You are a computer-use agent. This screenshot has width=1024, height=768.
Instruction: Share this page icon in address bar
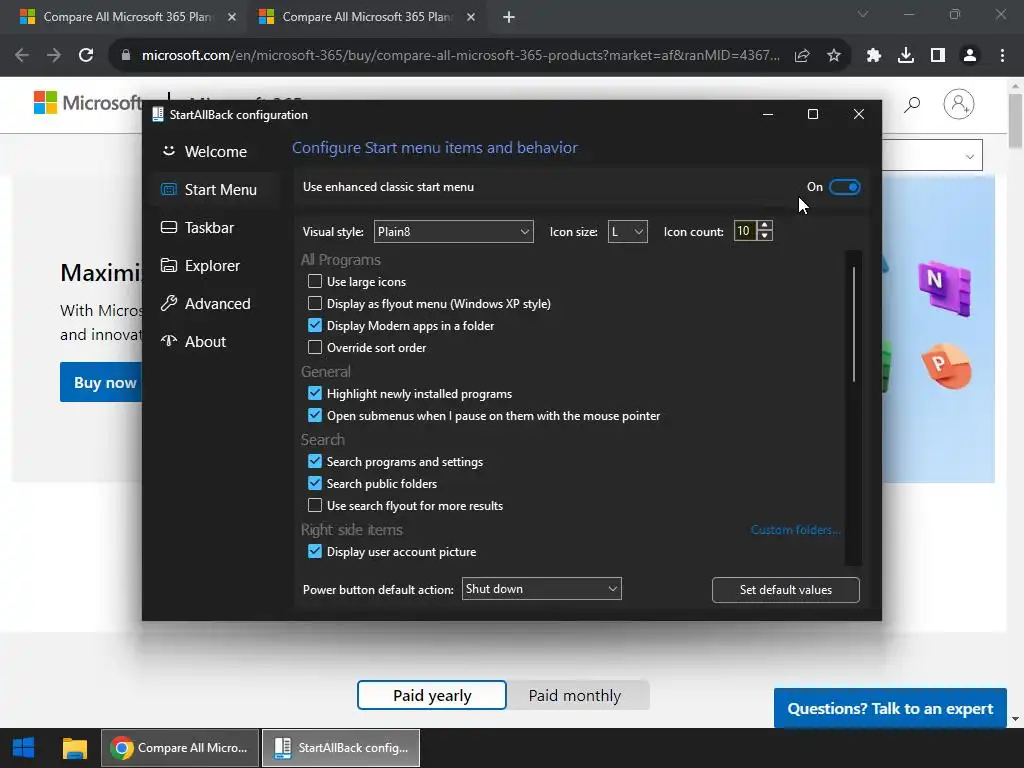(x=802, y=56)
